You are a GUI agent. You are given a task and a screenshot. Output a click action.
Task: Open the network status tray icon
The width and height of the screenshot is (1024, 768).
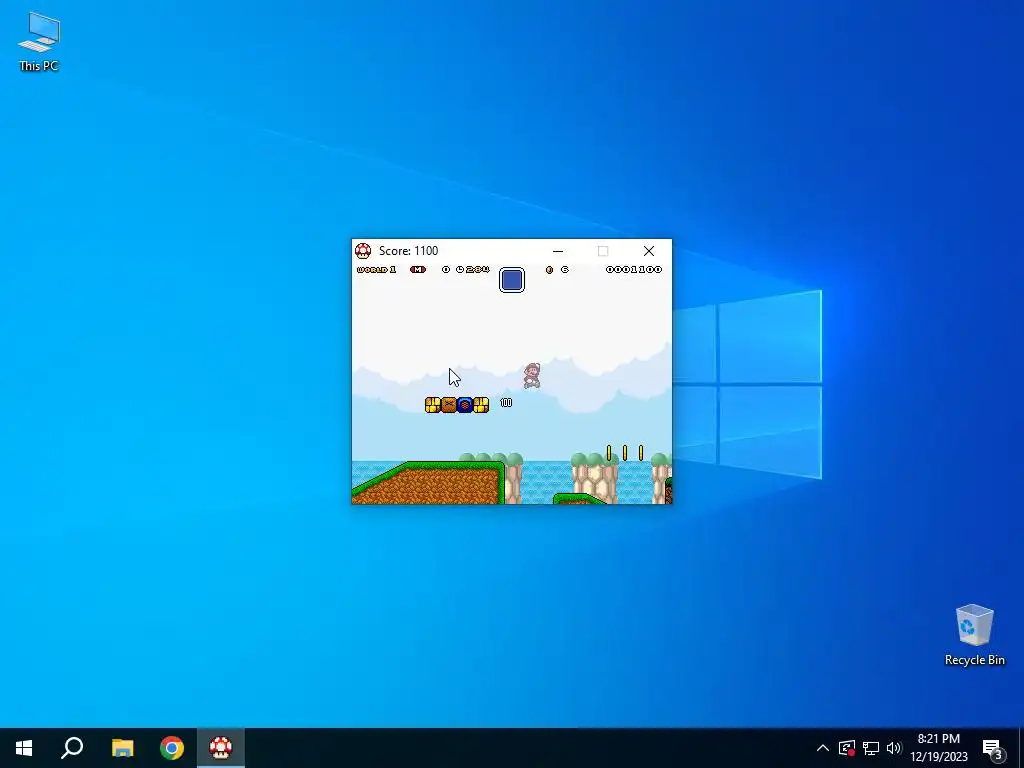[x=871, y=748]
